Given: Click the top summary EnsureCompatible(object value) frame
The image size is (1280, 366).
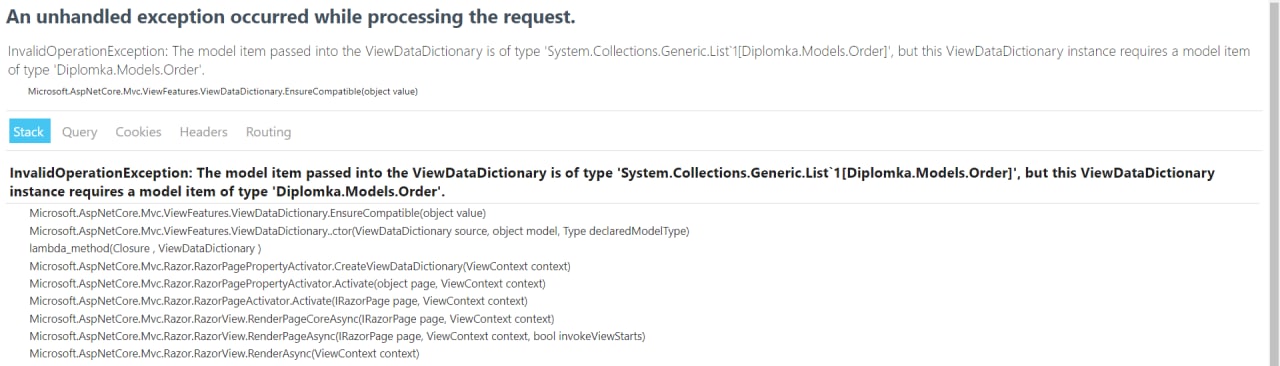Looking at the screenshot, I should point(222,91).
